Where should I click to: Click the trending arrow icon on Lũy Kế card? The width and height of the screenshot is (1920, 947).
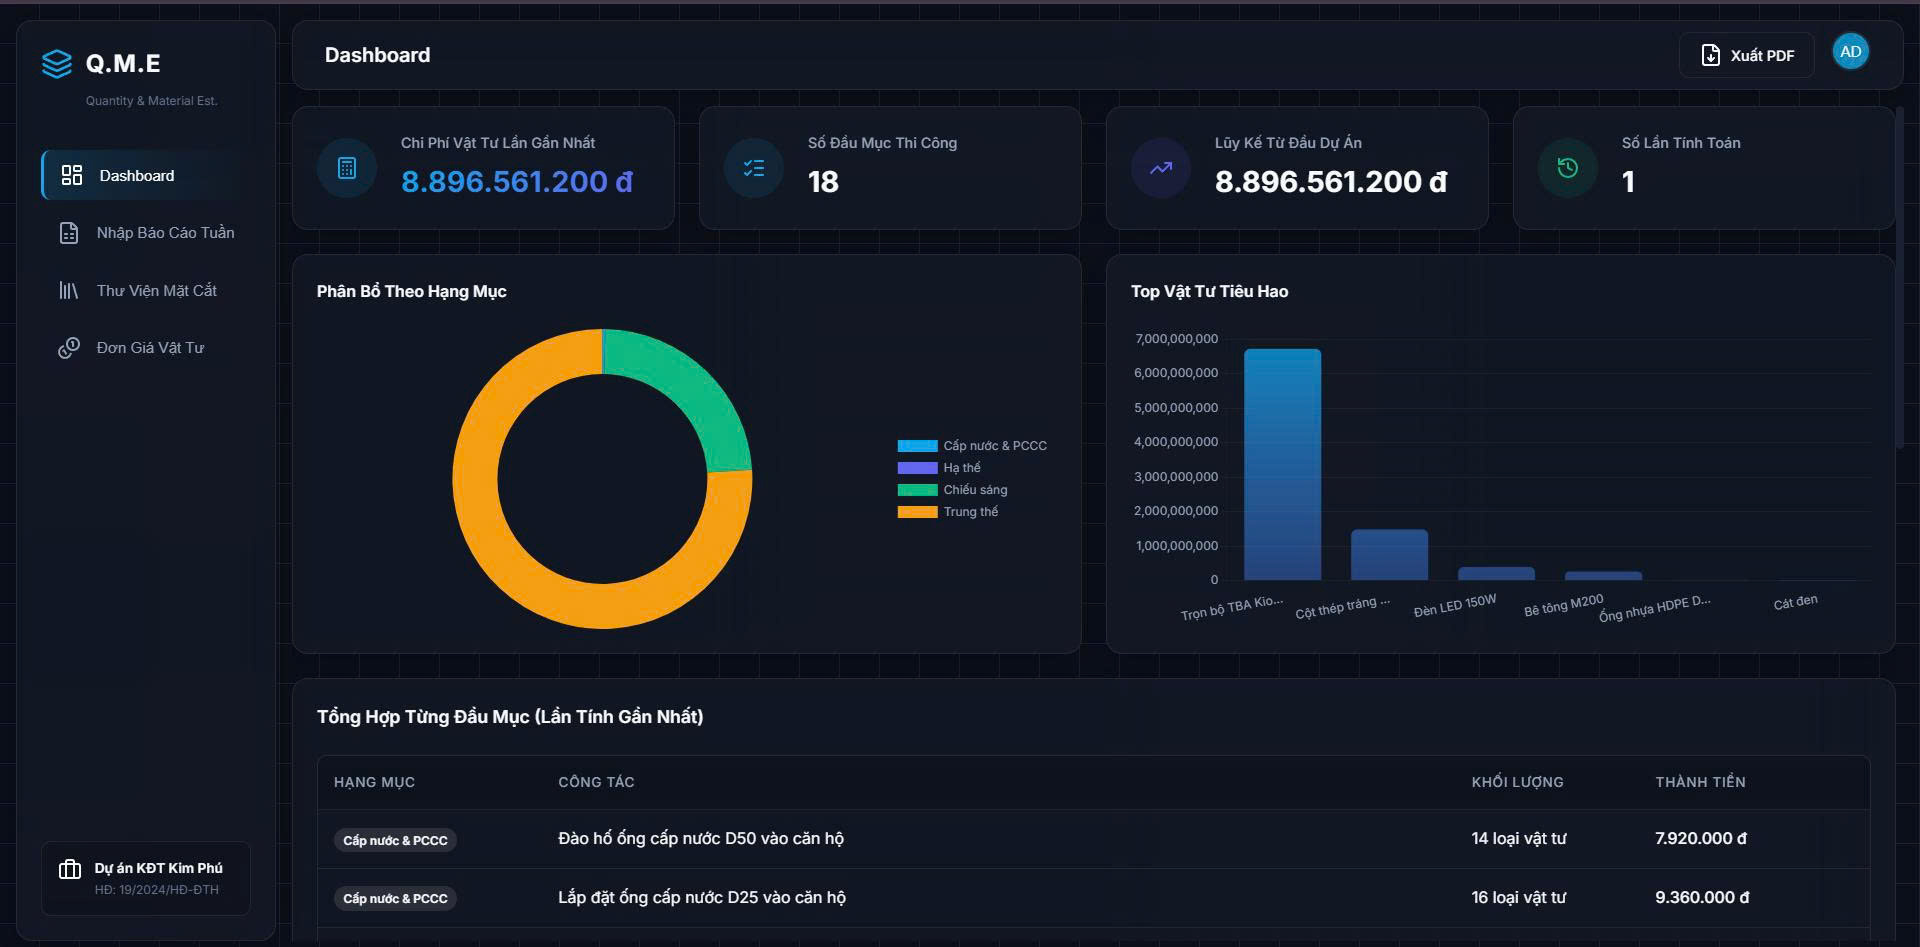point(1161,168)
